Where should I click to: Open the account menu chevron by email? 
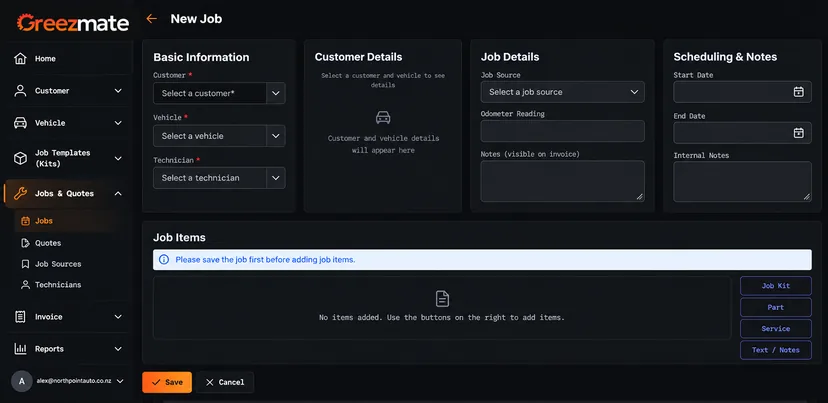click(120, 381)
